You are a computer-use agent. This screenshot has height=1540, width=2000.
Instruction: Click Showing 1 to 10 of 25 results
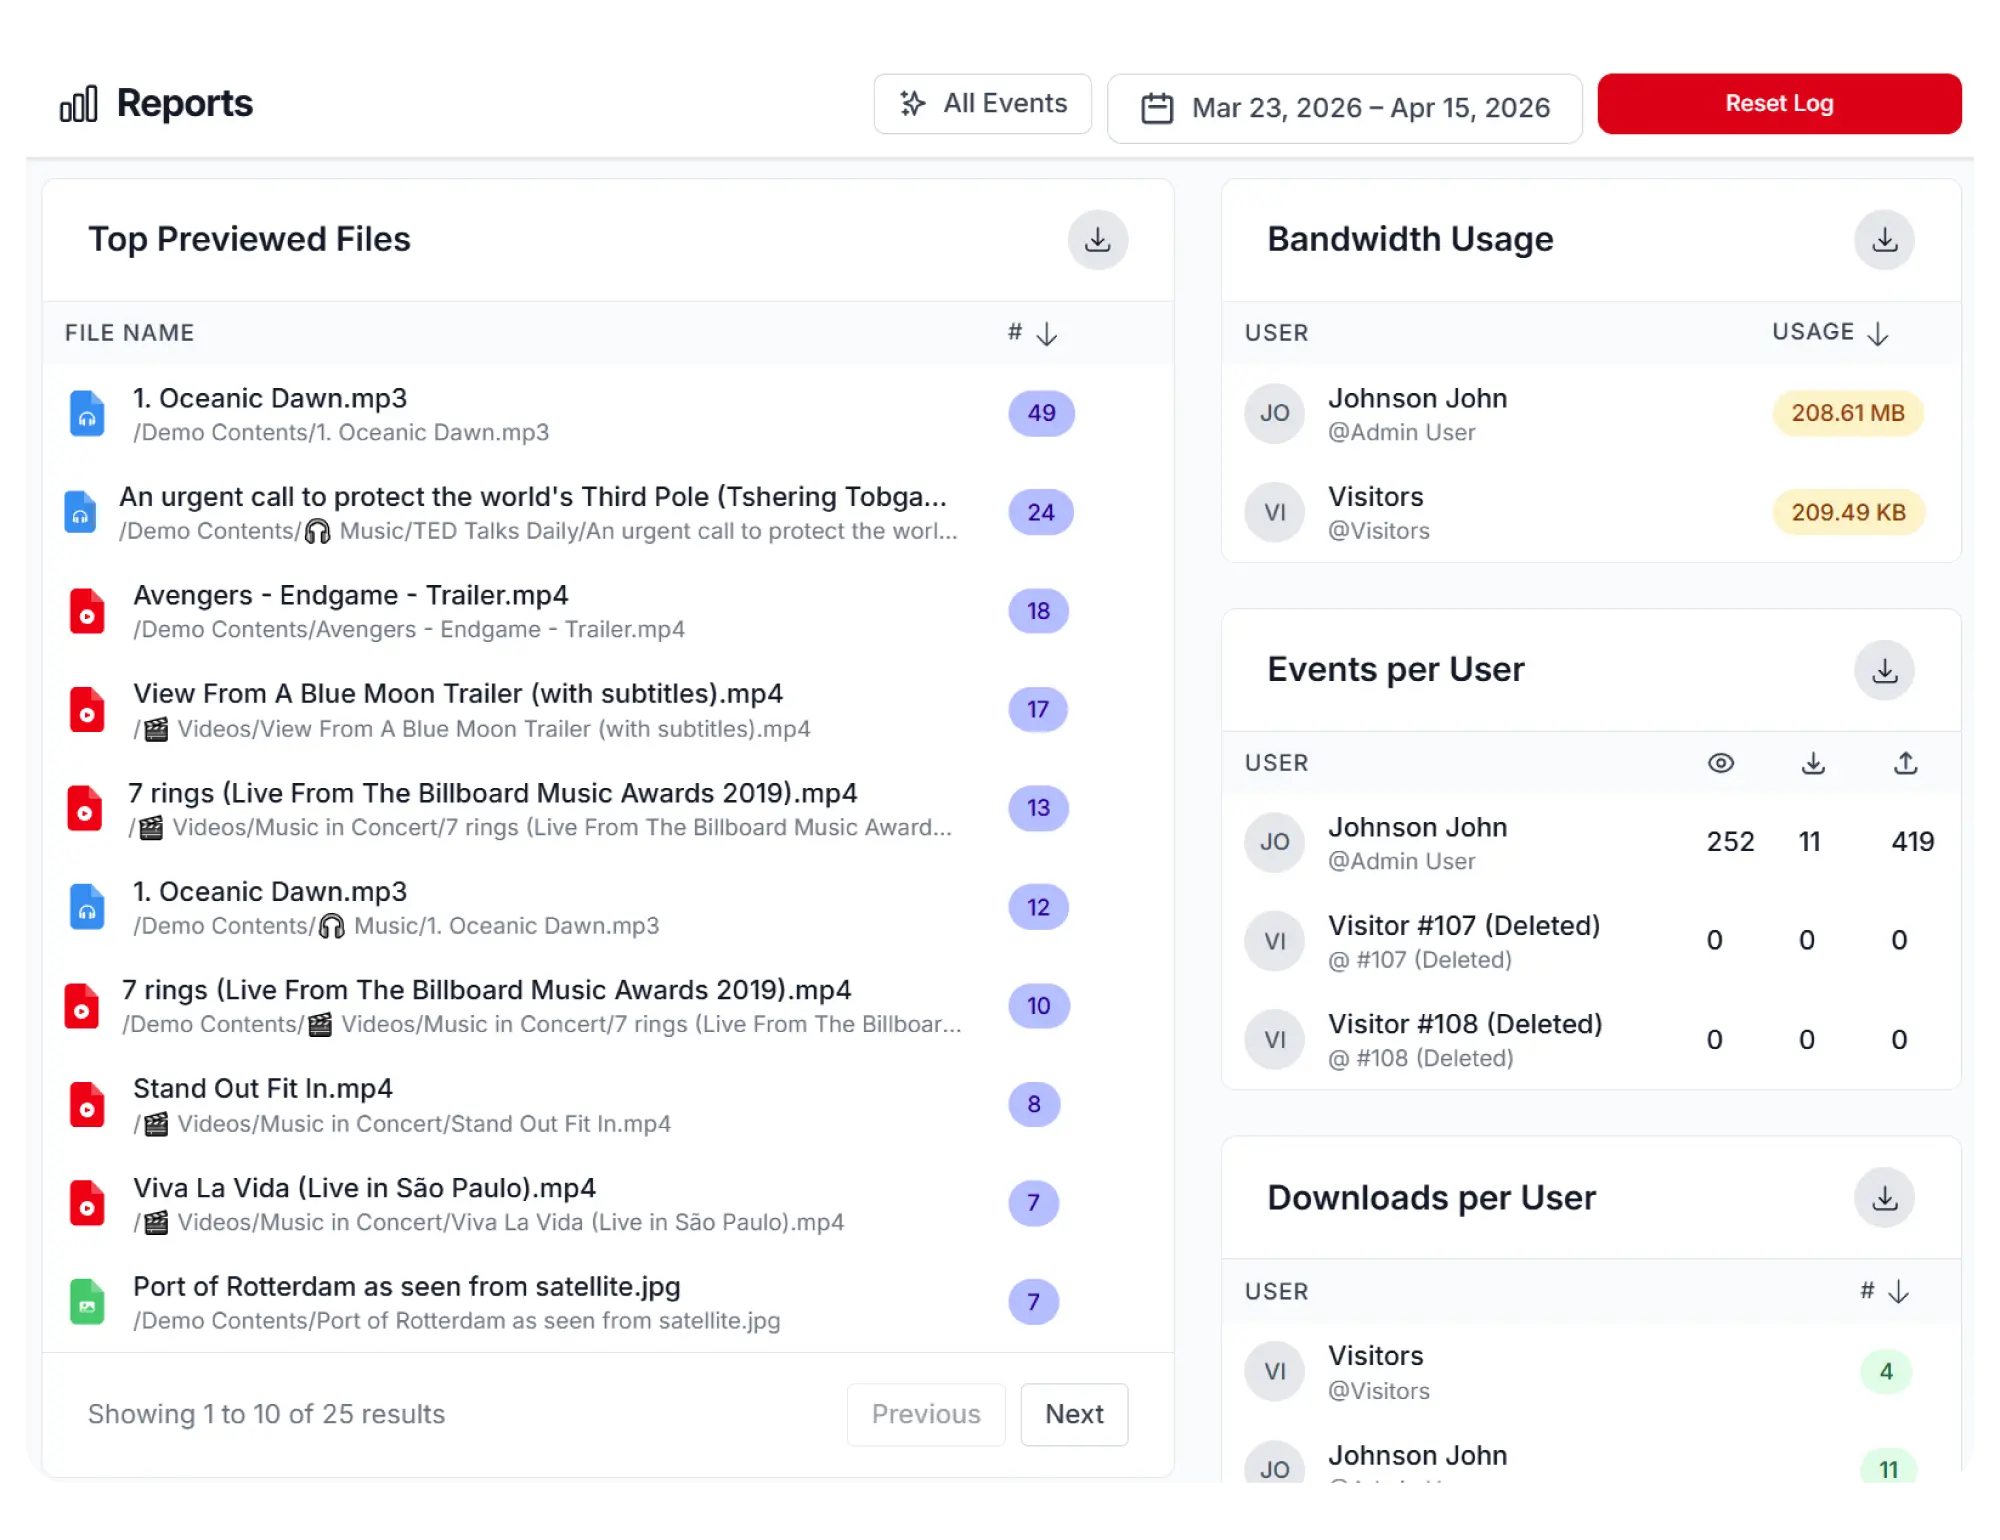pos(266,1414)
